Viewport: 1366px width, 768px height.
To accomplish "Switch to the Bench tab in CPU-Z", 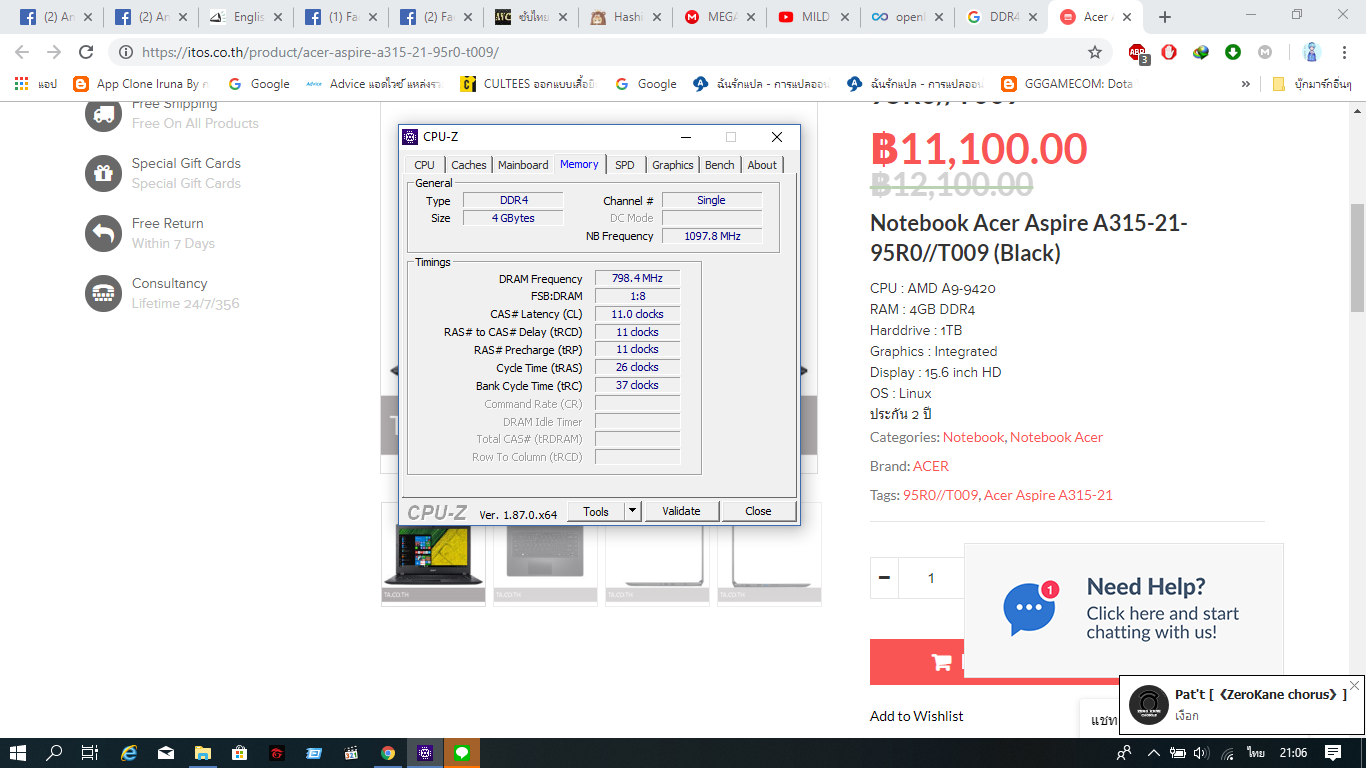I will coord(720,165).
